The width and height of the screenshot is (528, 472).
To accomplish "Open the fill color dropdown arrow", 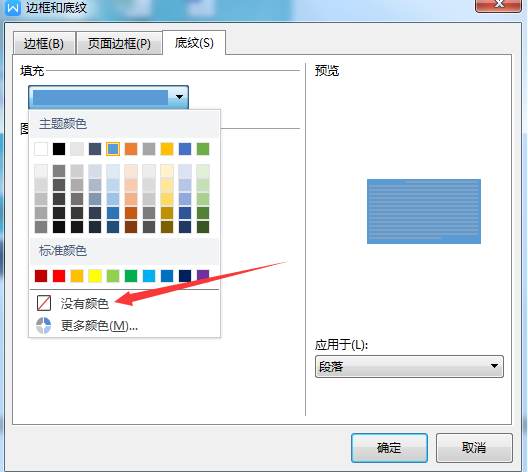I will (179, 97).
